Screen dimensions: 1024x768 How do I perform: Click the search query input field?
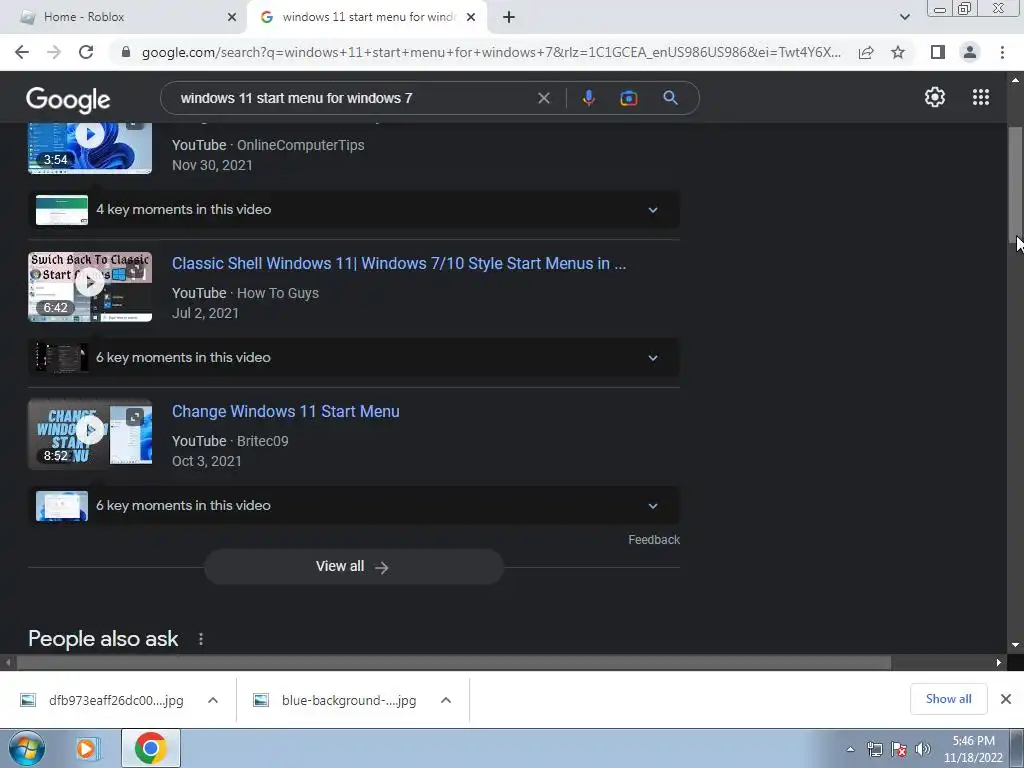(x=353, y=98)
